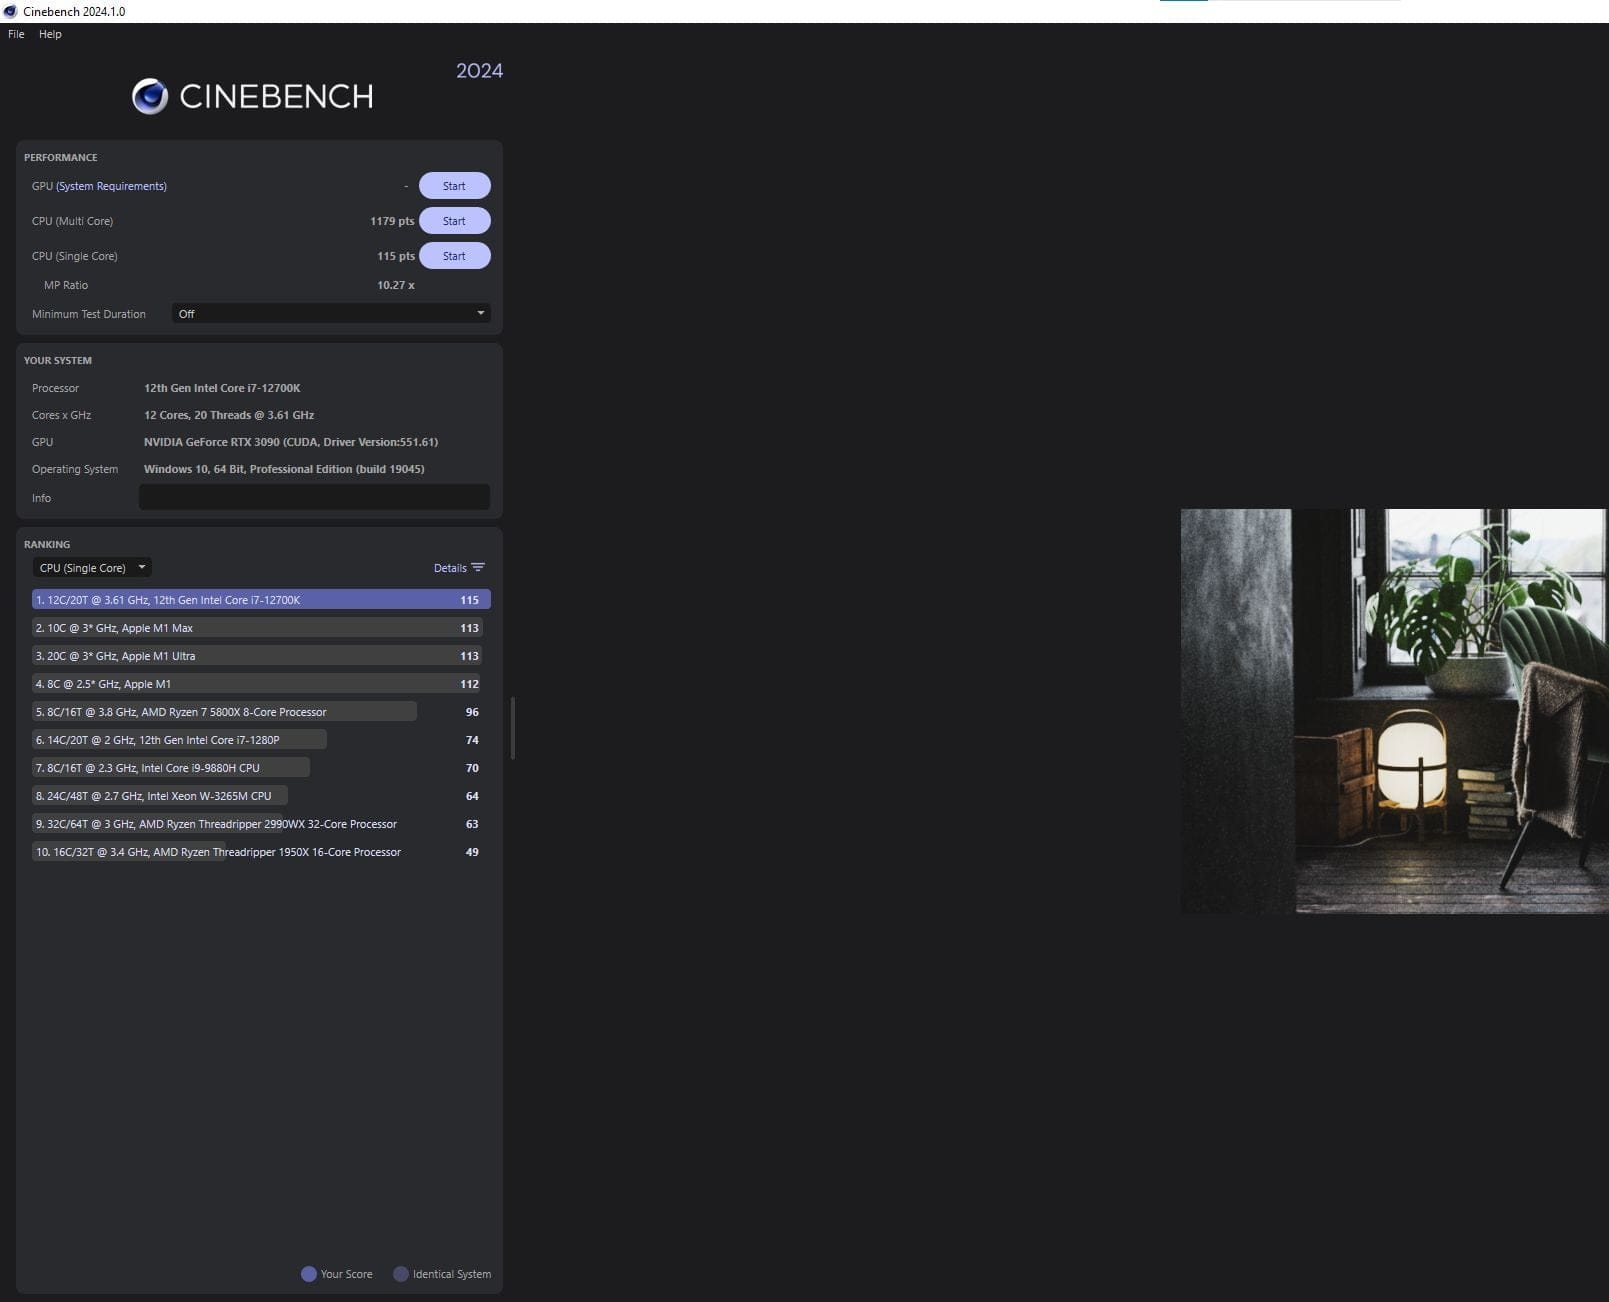The width and height of the screenshot is (1609, 1302).
Task: Open the CPU (Single Core) ranking dropdown
Action: [92, 568]
